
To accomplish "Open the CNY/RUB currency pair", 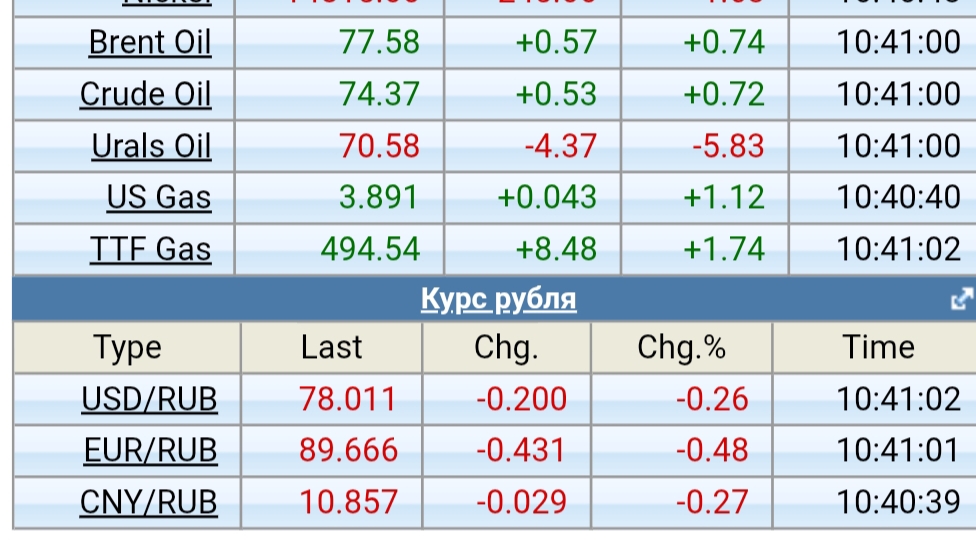I will point(148,501).
